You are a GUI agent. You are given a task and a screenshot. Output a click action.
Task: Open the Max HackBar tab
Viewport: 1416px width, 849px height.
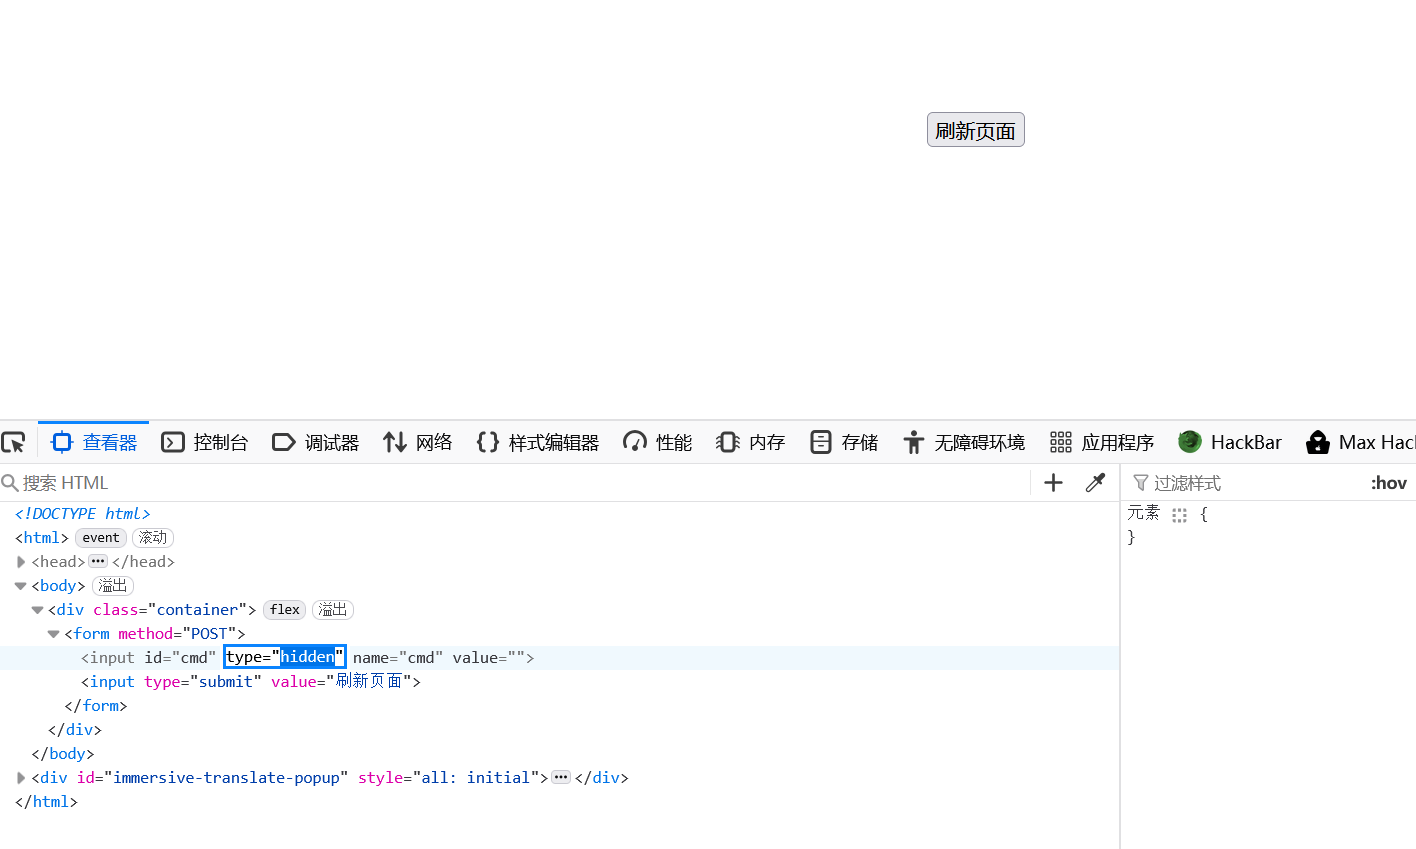tap(1360, 442)
